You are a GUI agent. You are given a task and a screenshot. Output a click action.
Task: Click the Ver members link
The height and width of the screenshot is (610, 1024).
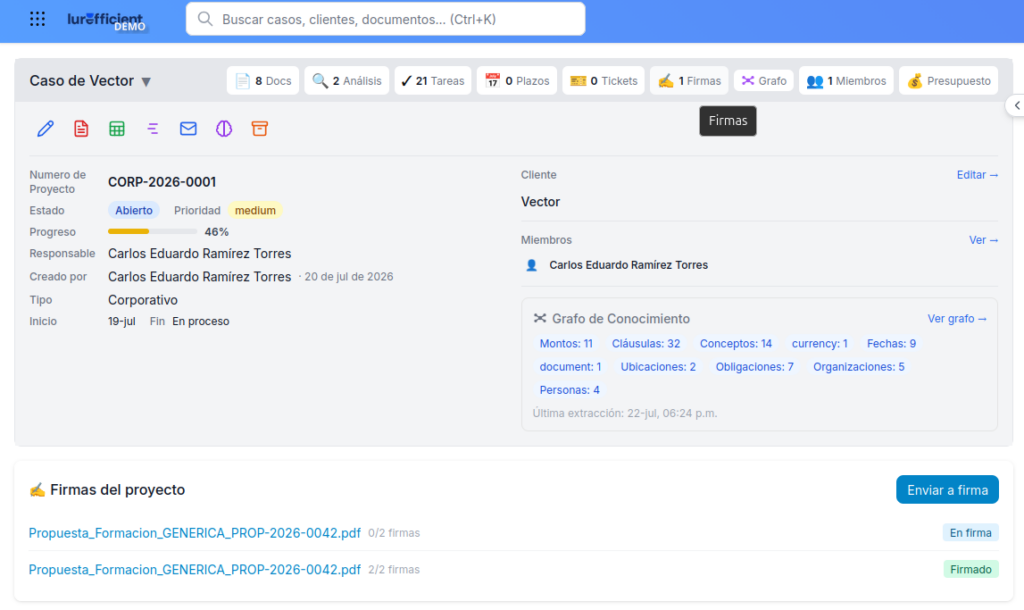tap(983, 240)
